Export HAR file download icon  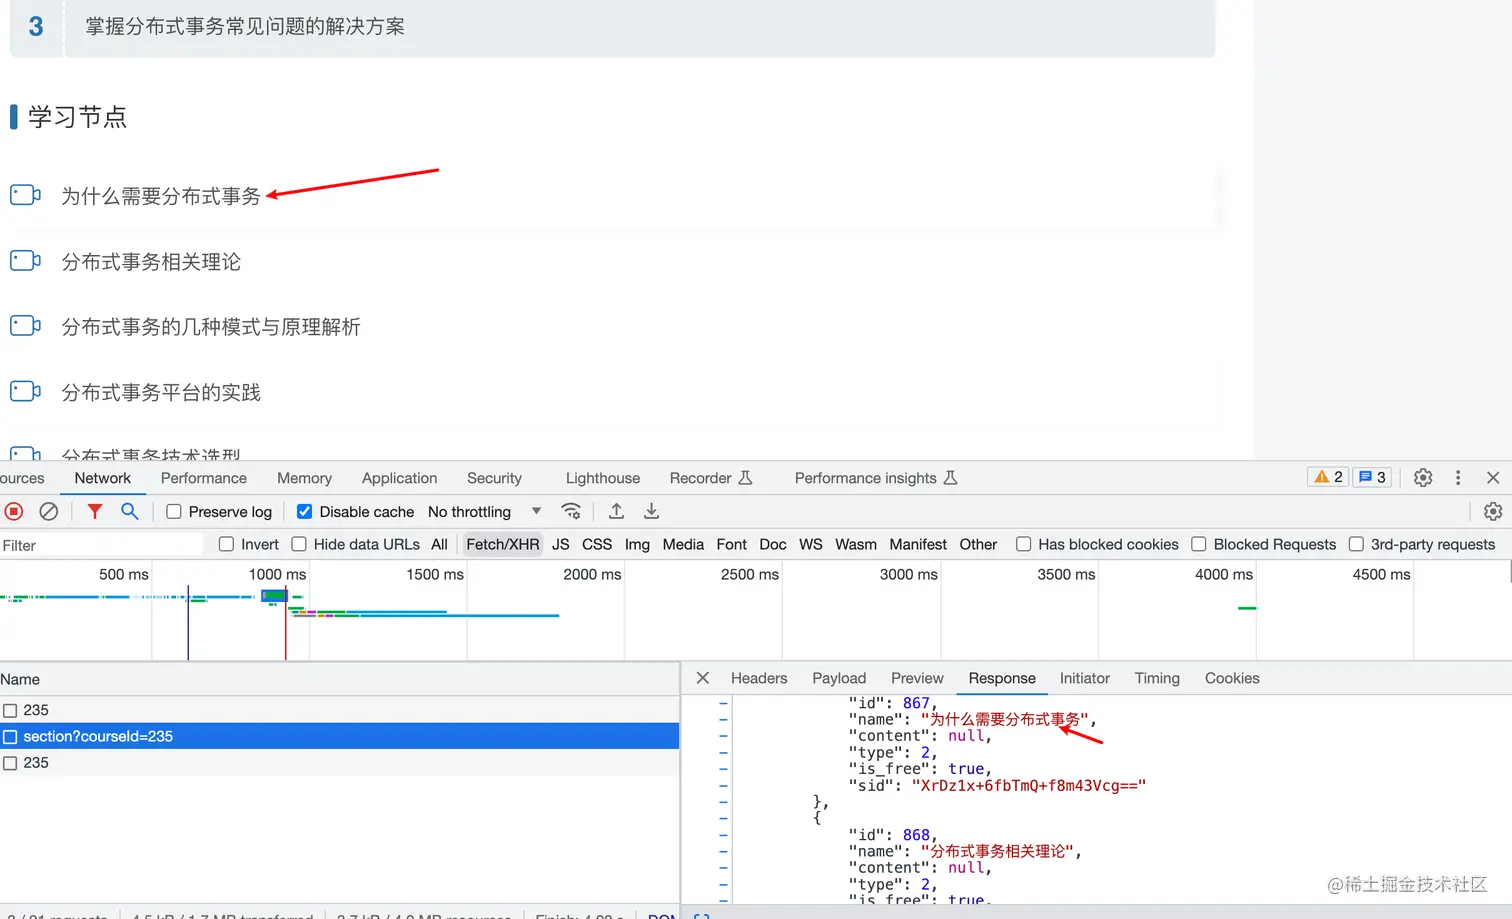point(651,511)
